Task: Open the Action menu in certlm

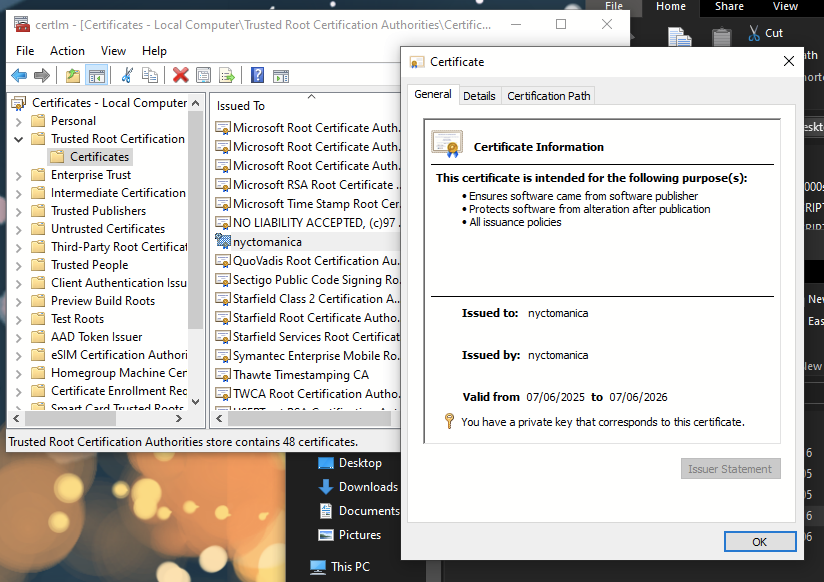Action: [x=67, y=51]
